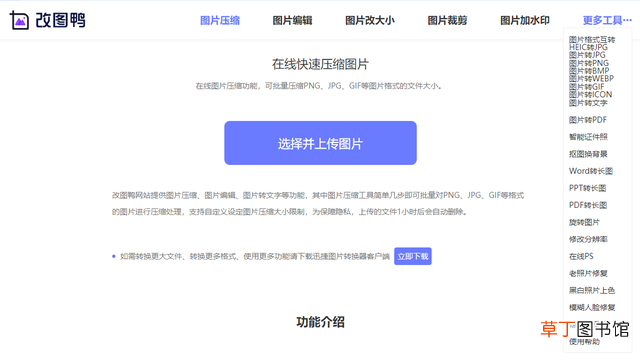Go to 图片改大小 in navigation

point(370,20)
